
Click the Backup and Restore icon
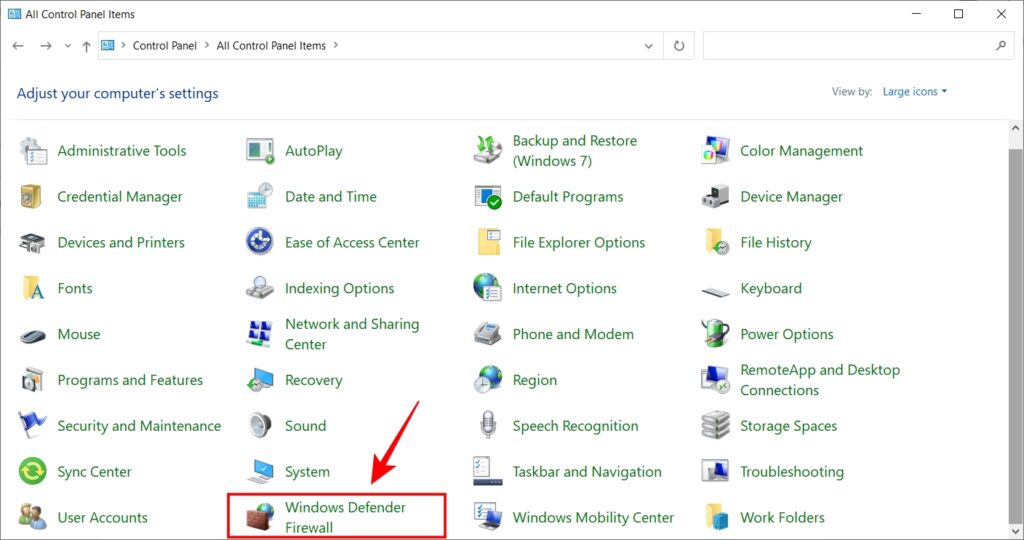coord(488,151)
